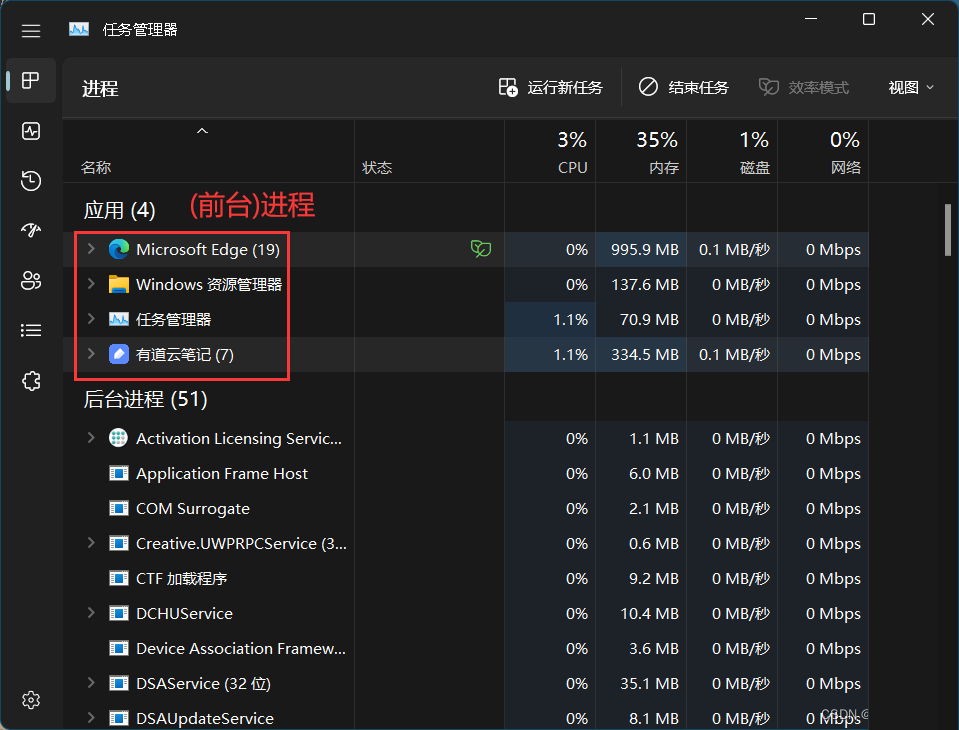Viewport: 959px width, 730px height.
Task: Click the Microsoft Edge process icon
Action: click(x=119, y=249)
